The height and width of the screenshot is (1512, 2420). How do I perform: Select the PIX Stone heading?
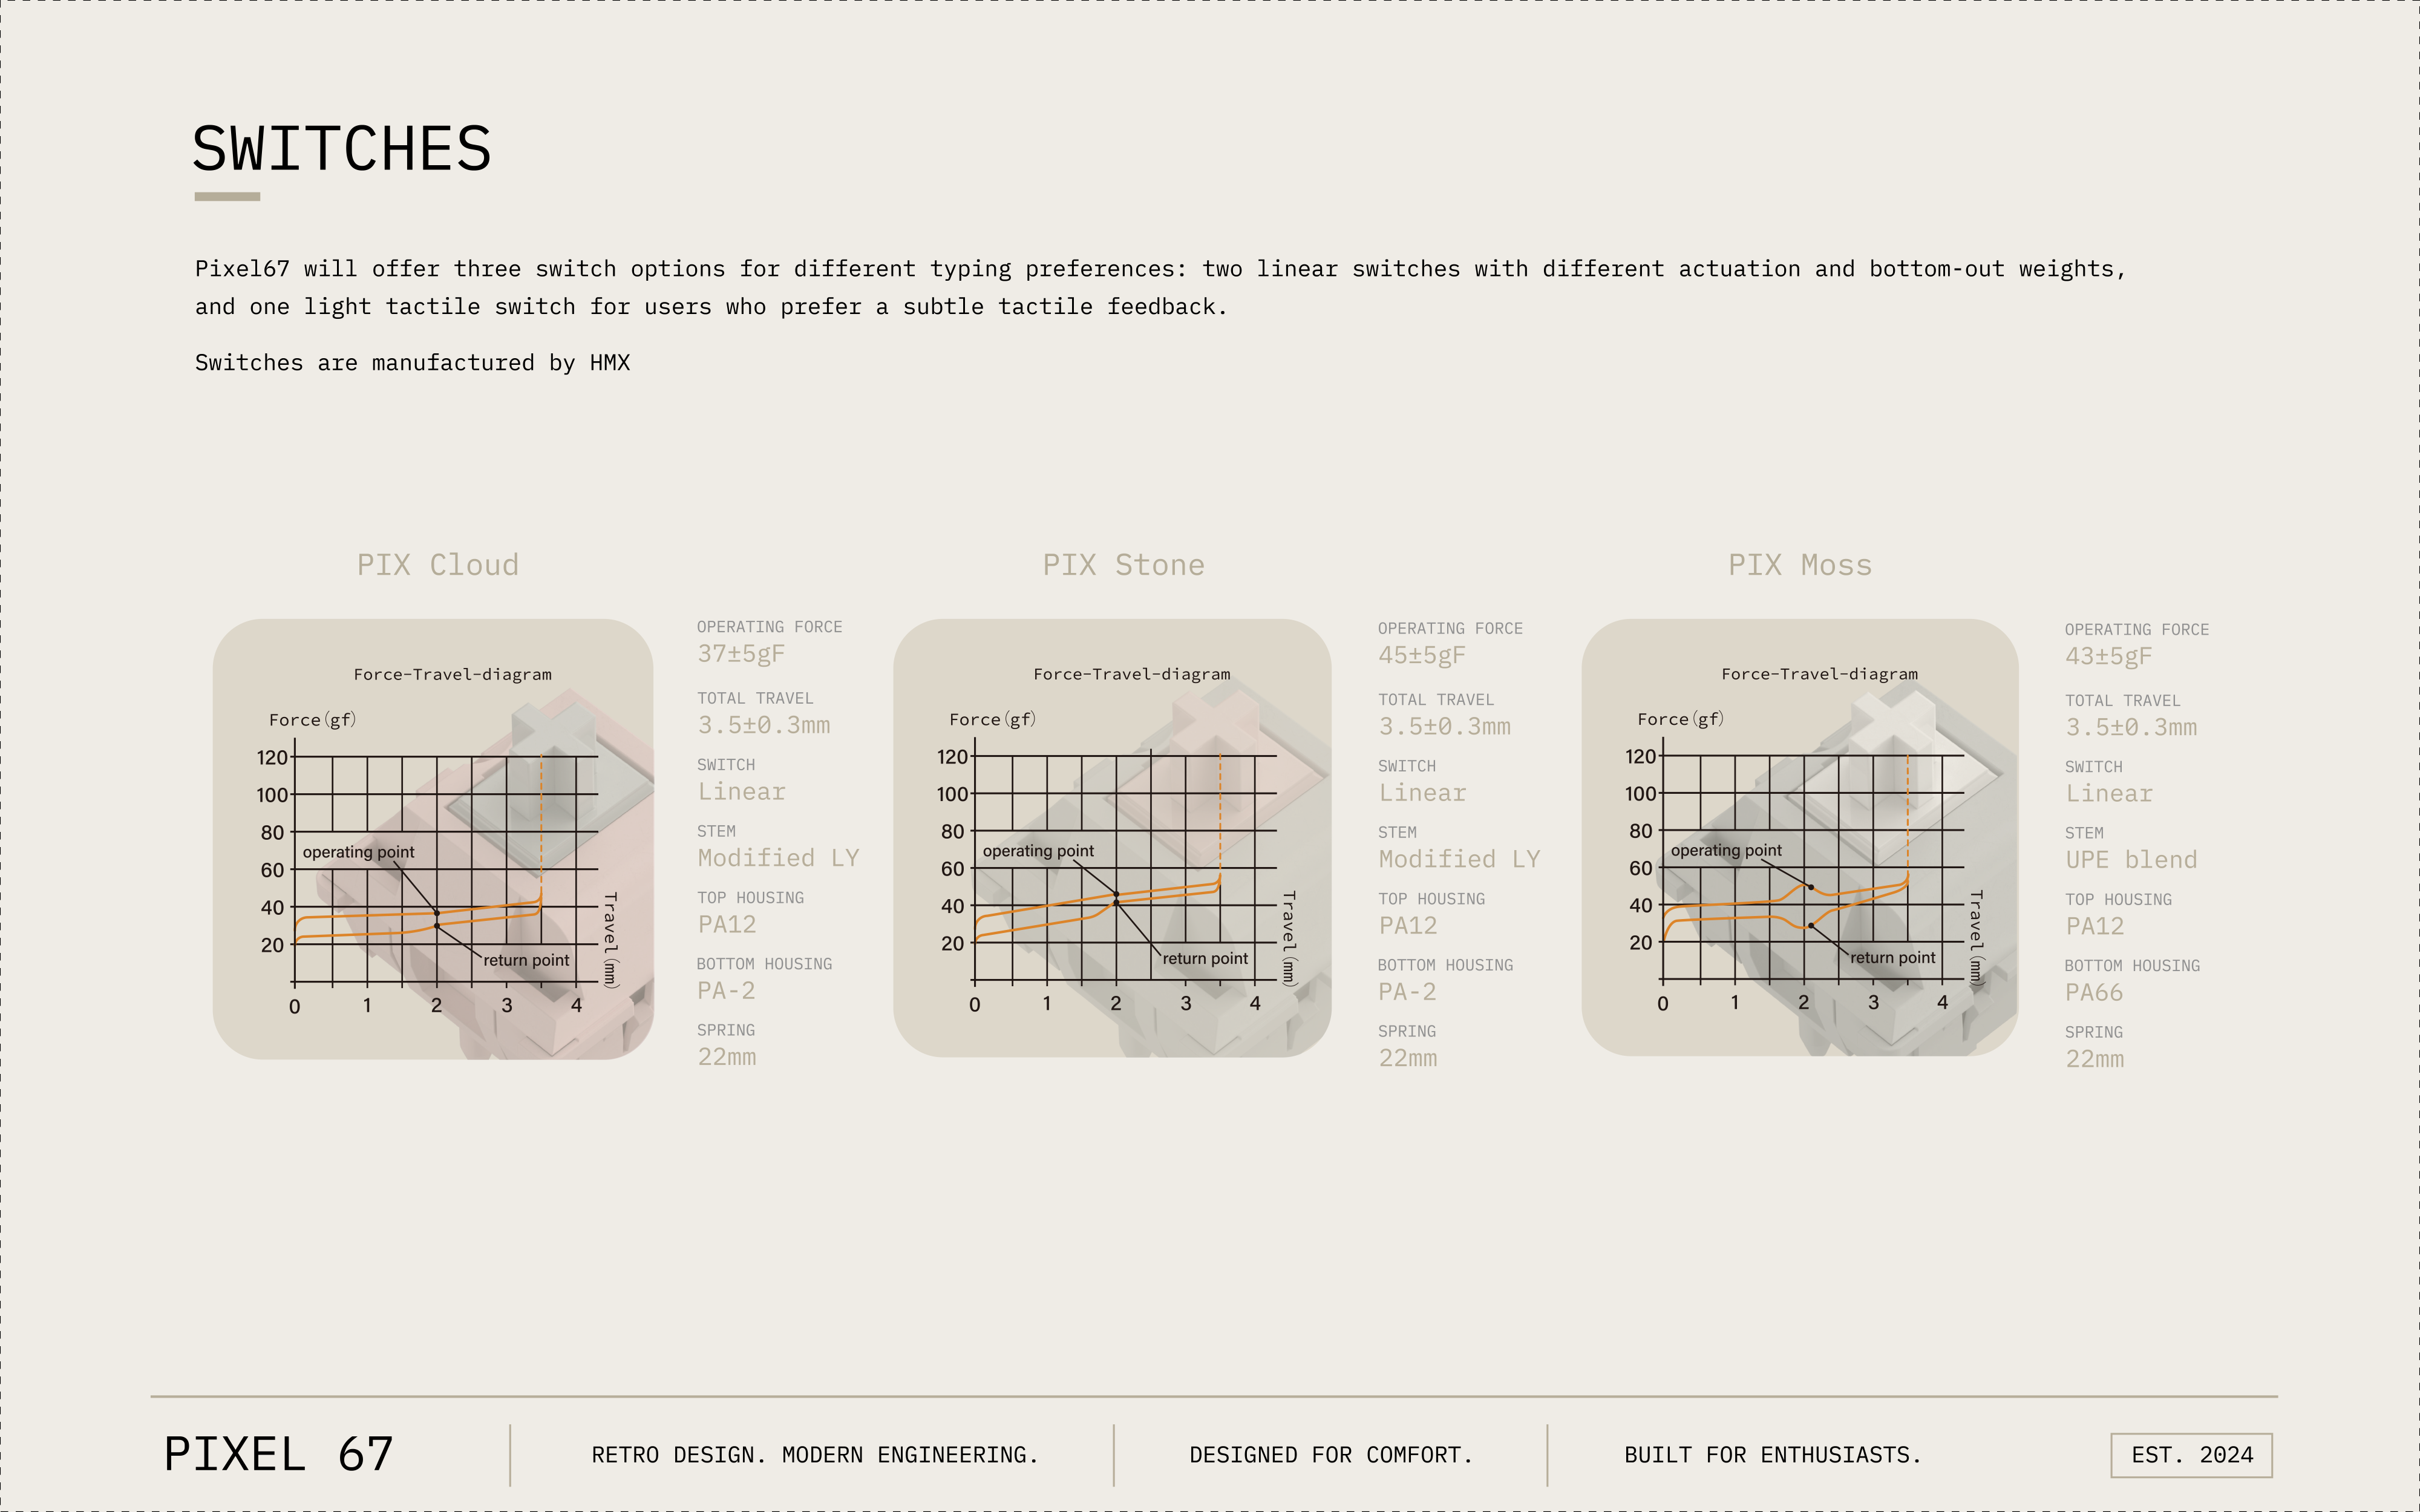coord(1124,565)
